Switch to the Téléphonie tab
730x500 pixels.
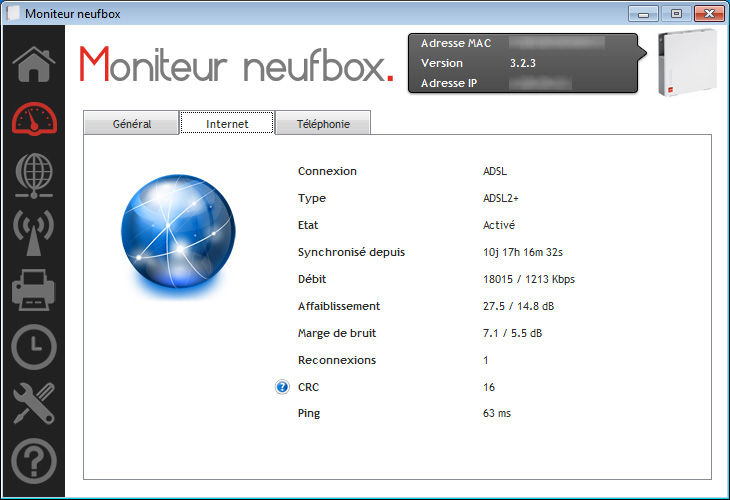(323, 124)
